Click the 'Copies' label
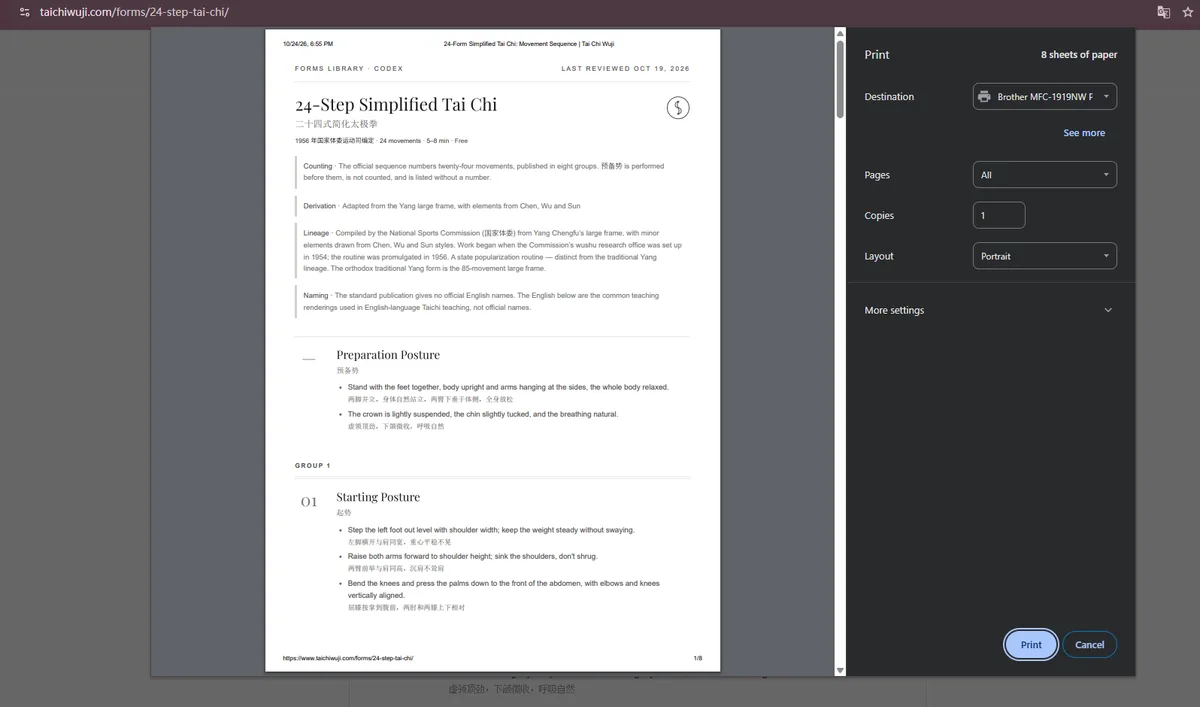Image resolution: width=1200 pixels, height=707 pixels. 879,216
